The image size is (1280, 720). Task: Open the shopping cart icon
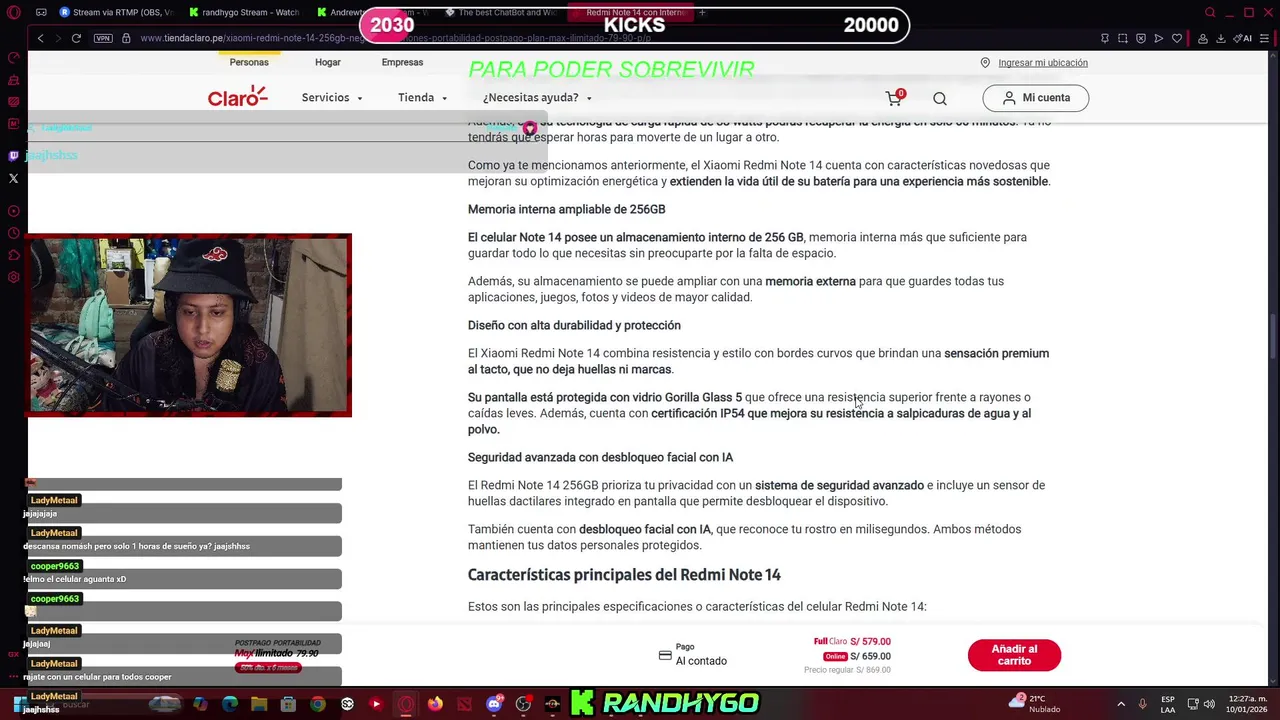pos(894,98)
